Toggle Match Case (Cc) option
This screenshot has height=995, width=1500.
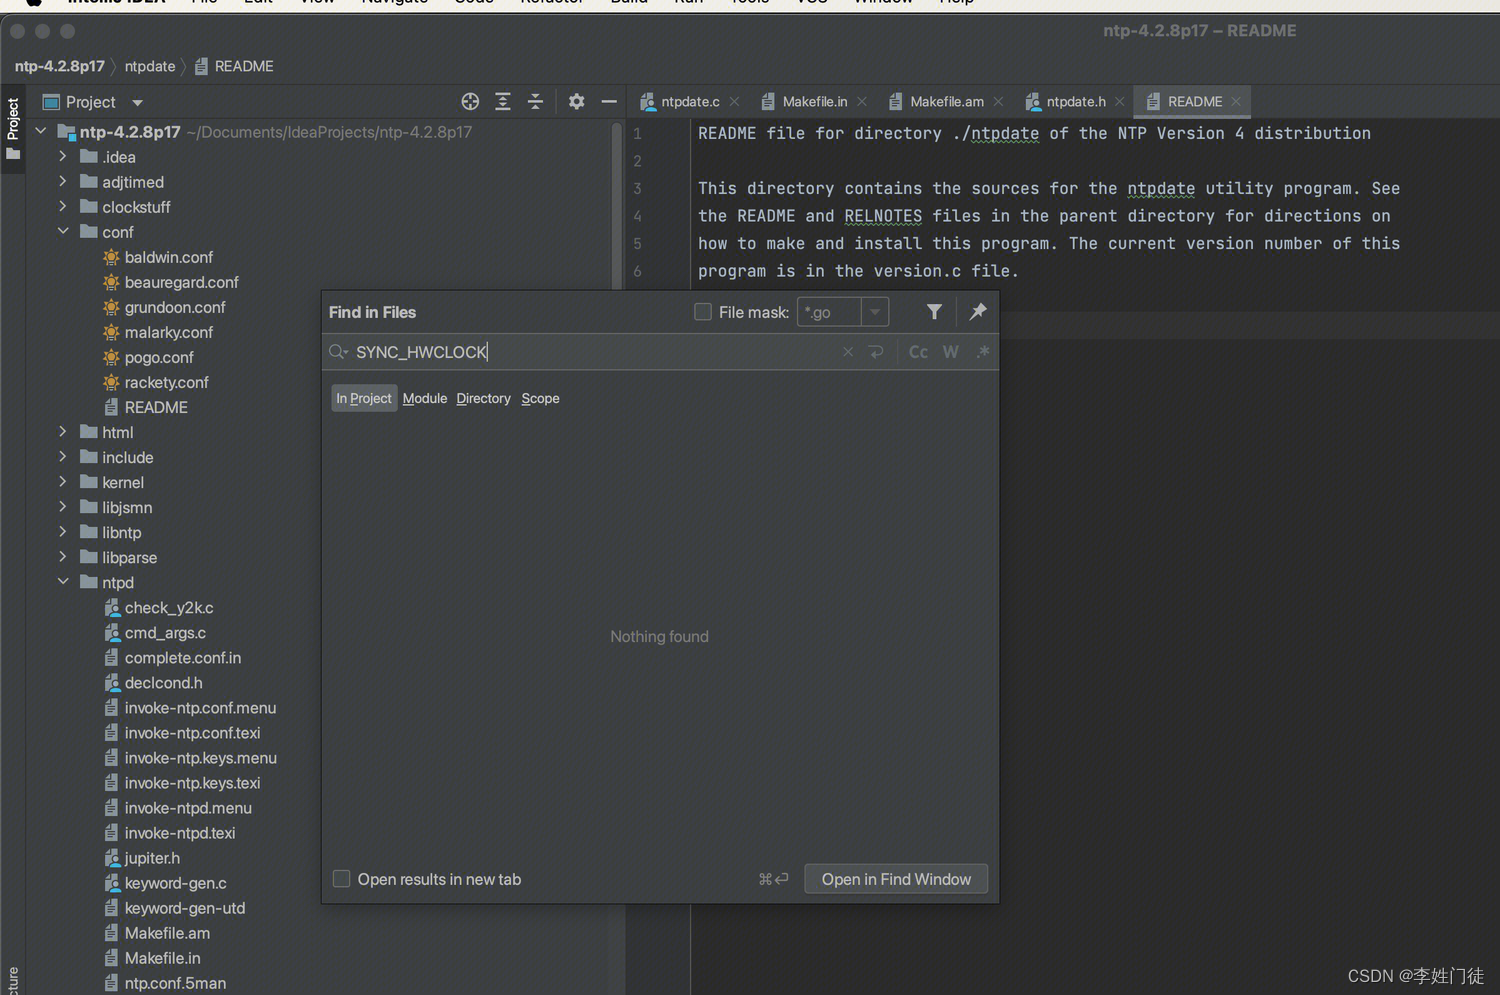[918, 352]
